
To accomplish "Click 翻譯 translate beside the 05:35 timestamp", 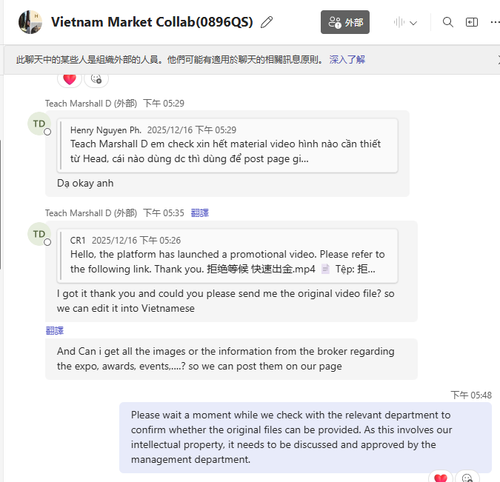I will click(200, 213).
